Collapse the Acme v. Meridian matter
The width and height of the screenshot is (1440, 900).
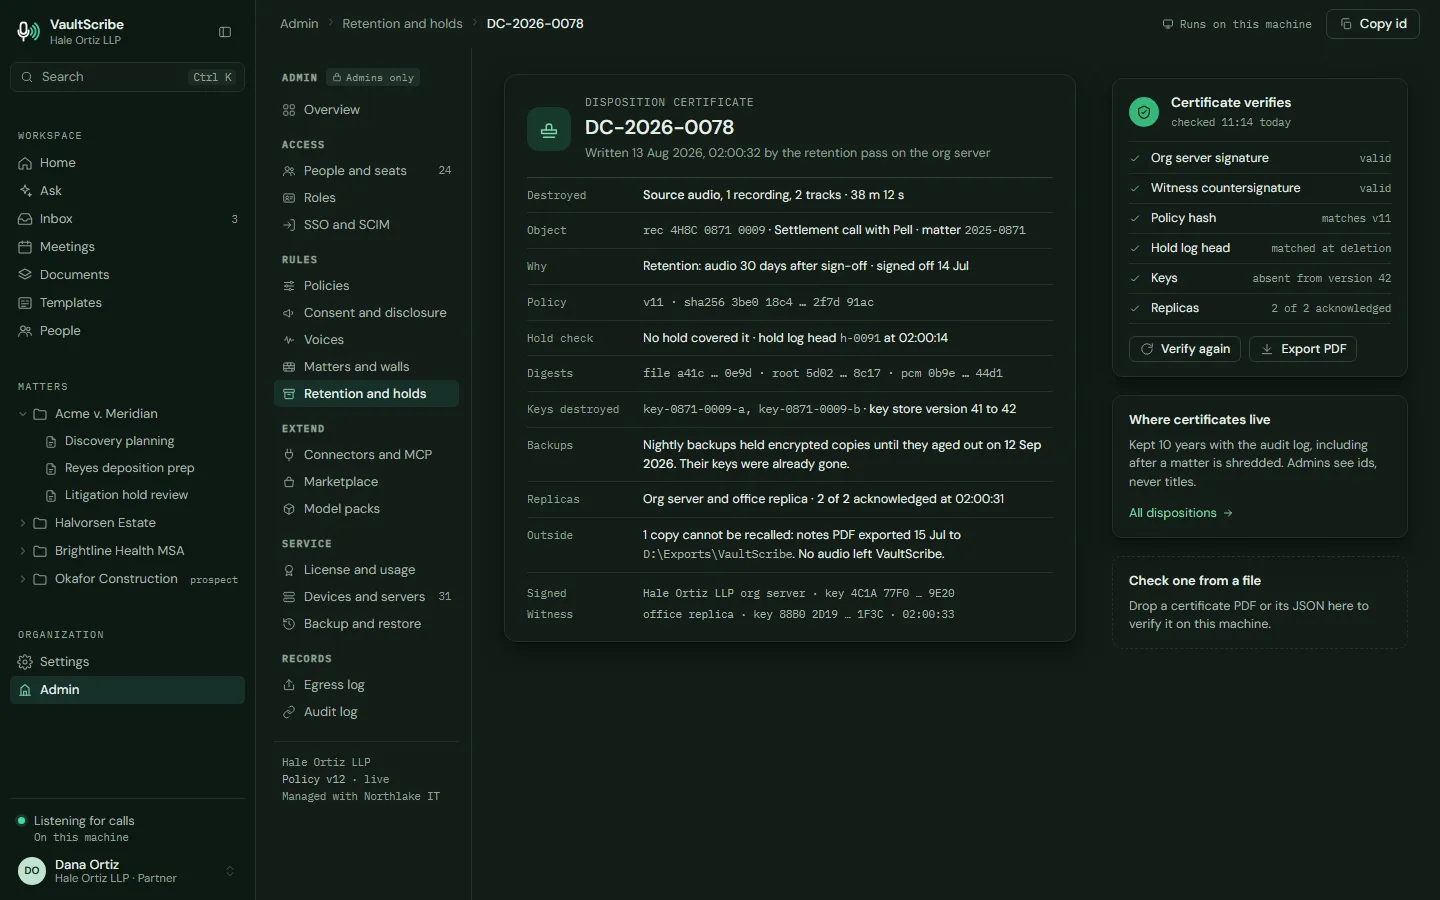pyautogui.click(x=23, y=414)
